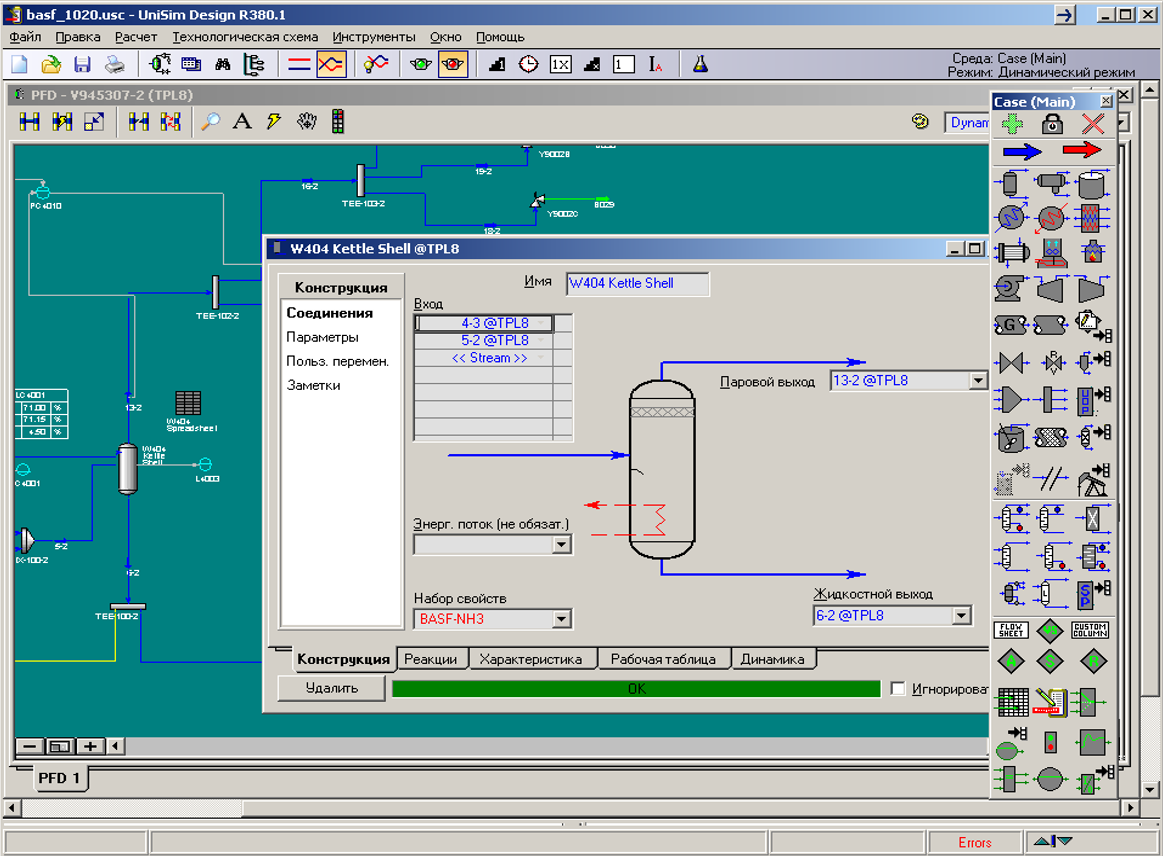Click the Удалить button
1163x856 pixels.
pos(332,688)
